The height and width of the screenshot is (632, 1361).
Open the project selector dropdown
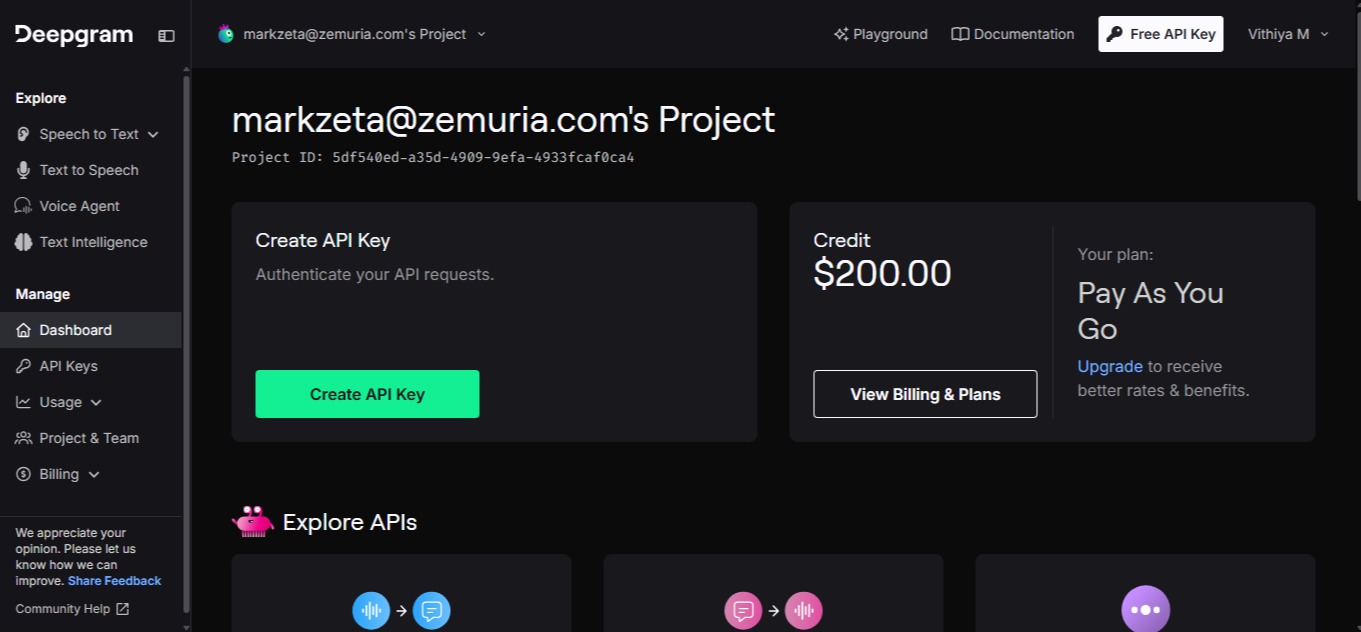tap(352, 34)
